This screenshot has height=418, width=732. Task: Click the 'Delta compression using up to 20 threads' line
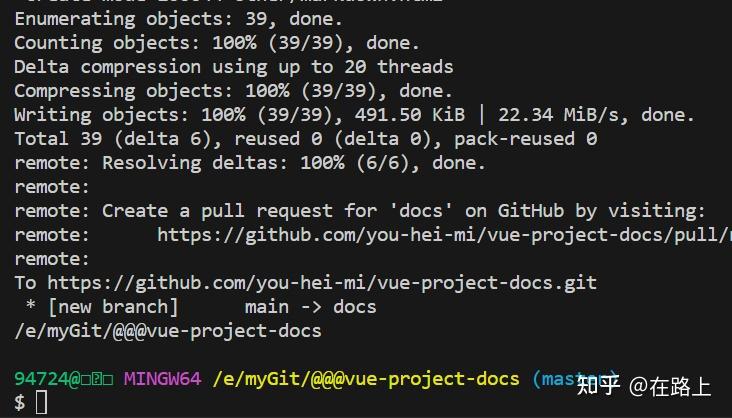coord(233,67)
